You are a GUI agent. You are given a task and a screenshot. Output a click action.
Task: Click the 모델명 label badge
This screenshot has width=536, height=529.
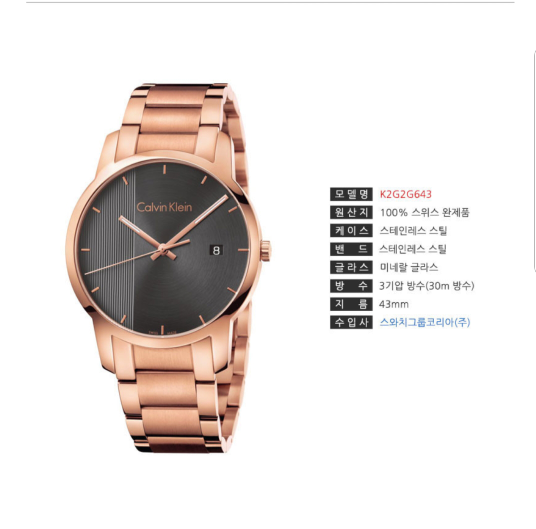click(351, 194)
